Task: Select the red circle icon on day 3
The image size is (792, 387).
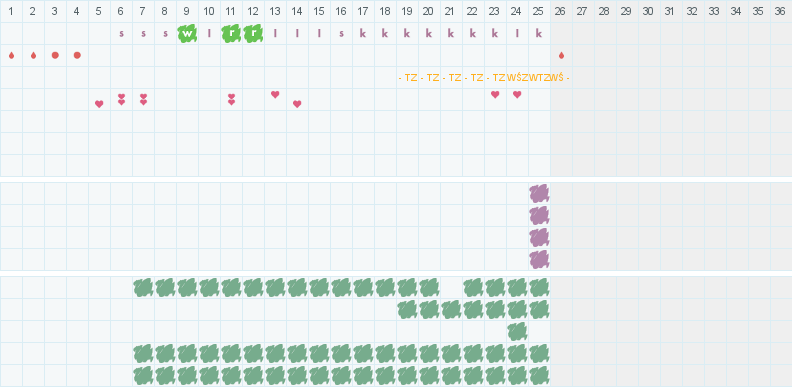Action: 55,56
